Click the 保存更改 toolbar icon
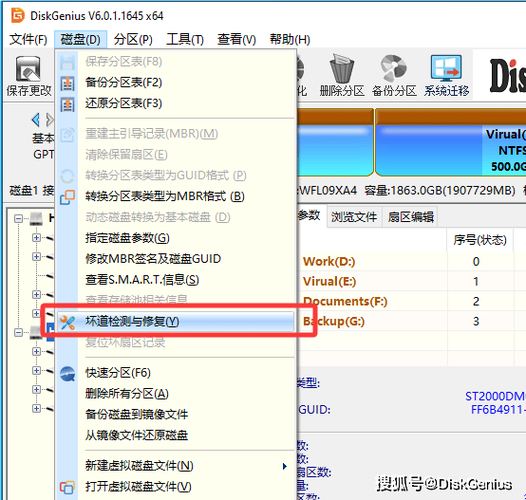526x500 pixels. pyautogui.click(x=29, y=69)
